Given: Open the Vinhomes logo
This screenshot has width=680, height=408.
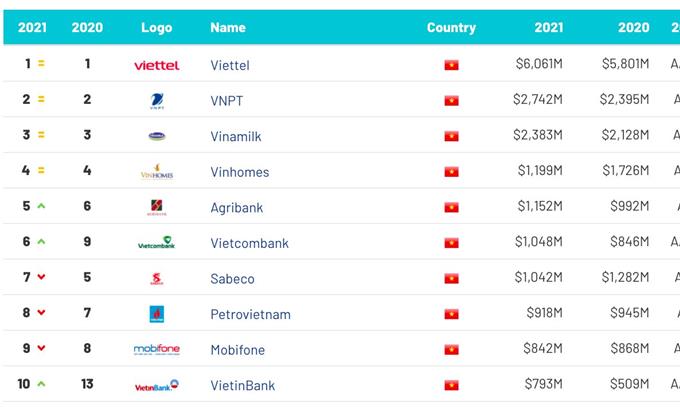Looking at the screenshot, I should (157, 172).
